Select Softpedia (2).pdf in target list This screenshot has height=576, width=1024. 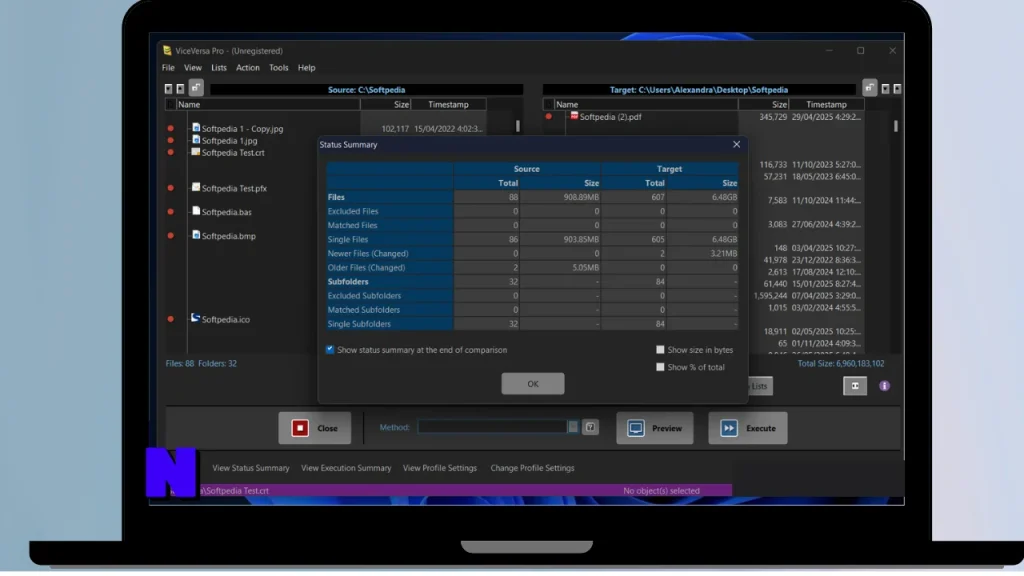point(611,116)
